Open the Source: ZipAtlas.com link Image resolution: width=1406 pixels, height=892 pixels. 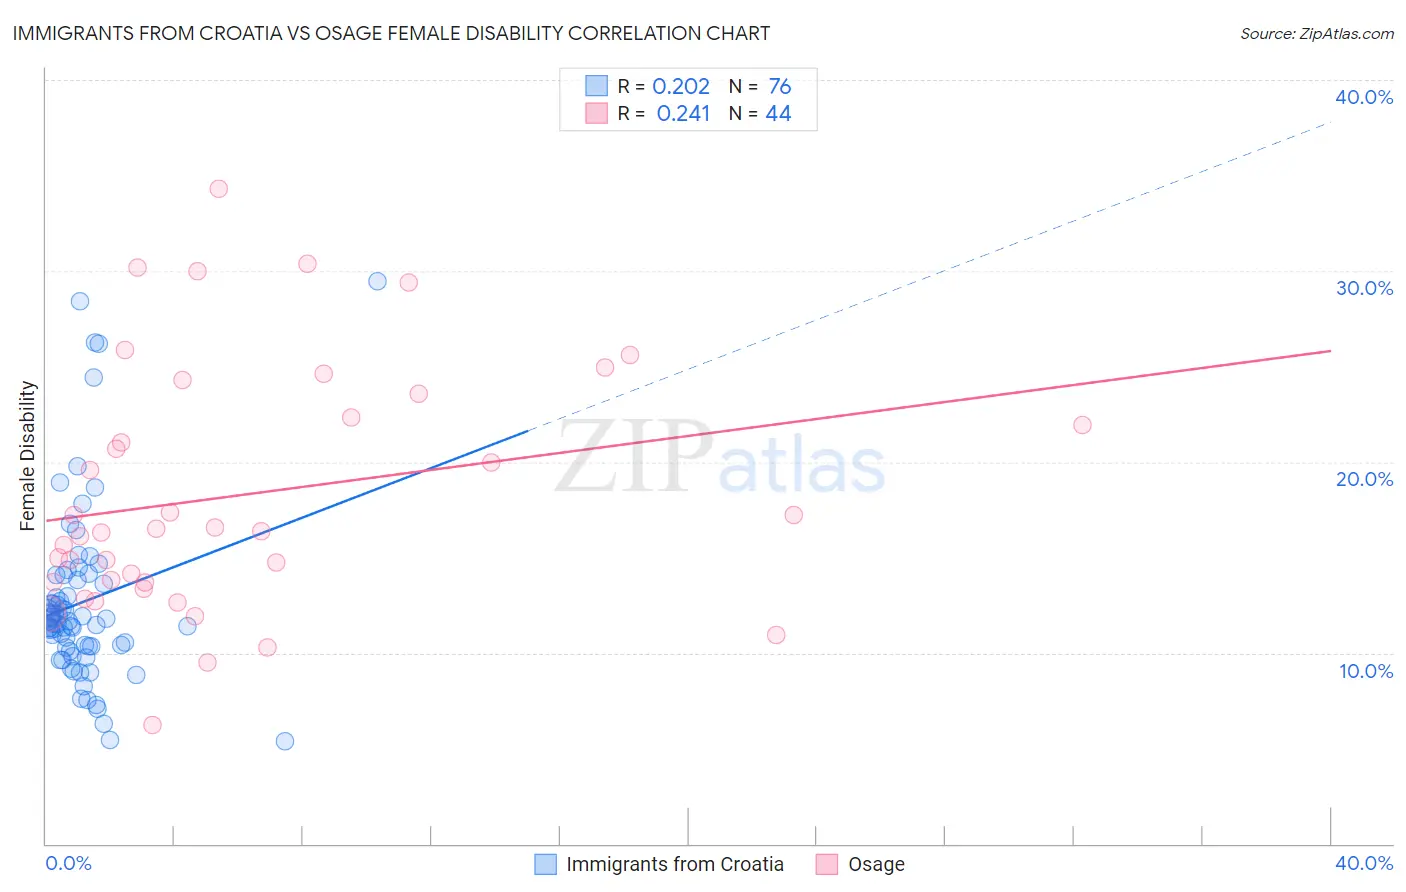pyautogui.click(x=1317, y=33)
